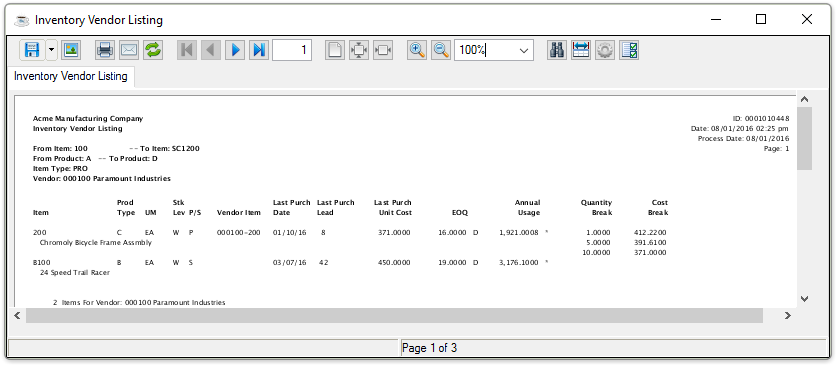Select fit page view icon
This screenshot has width=840, height=368.
(359, 50)
